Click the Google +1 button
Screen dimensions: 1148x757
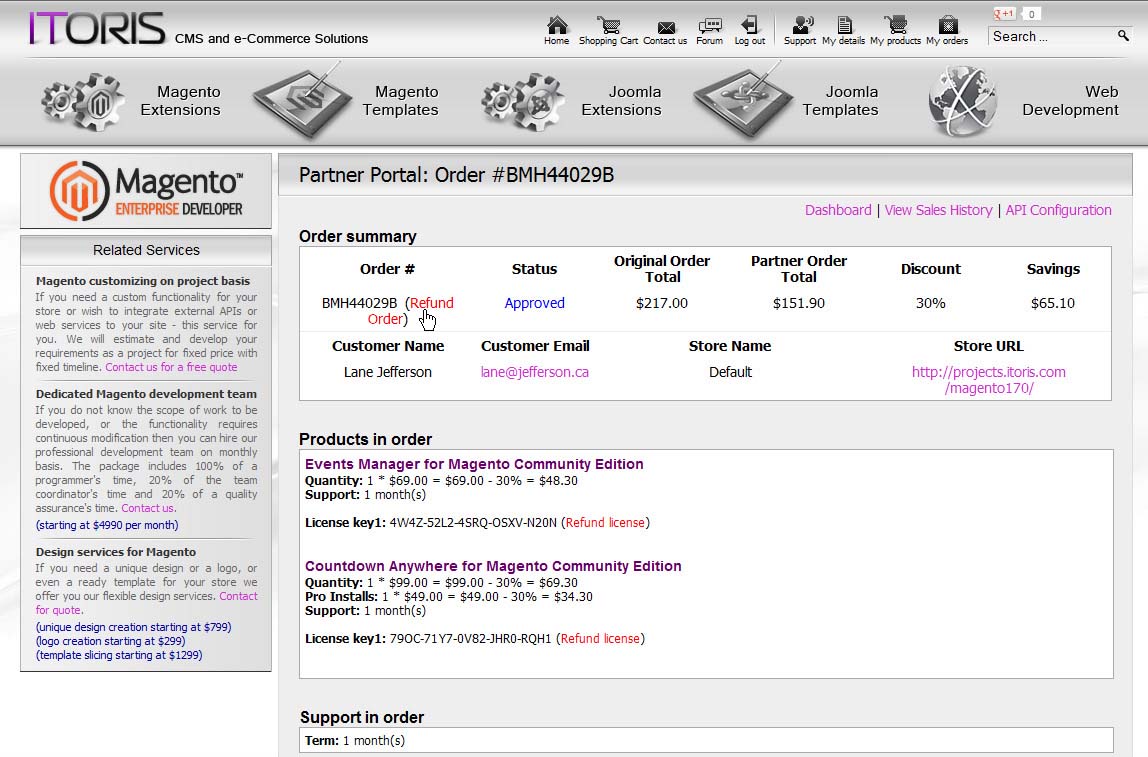1004,14
